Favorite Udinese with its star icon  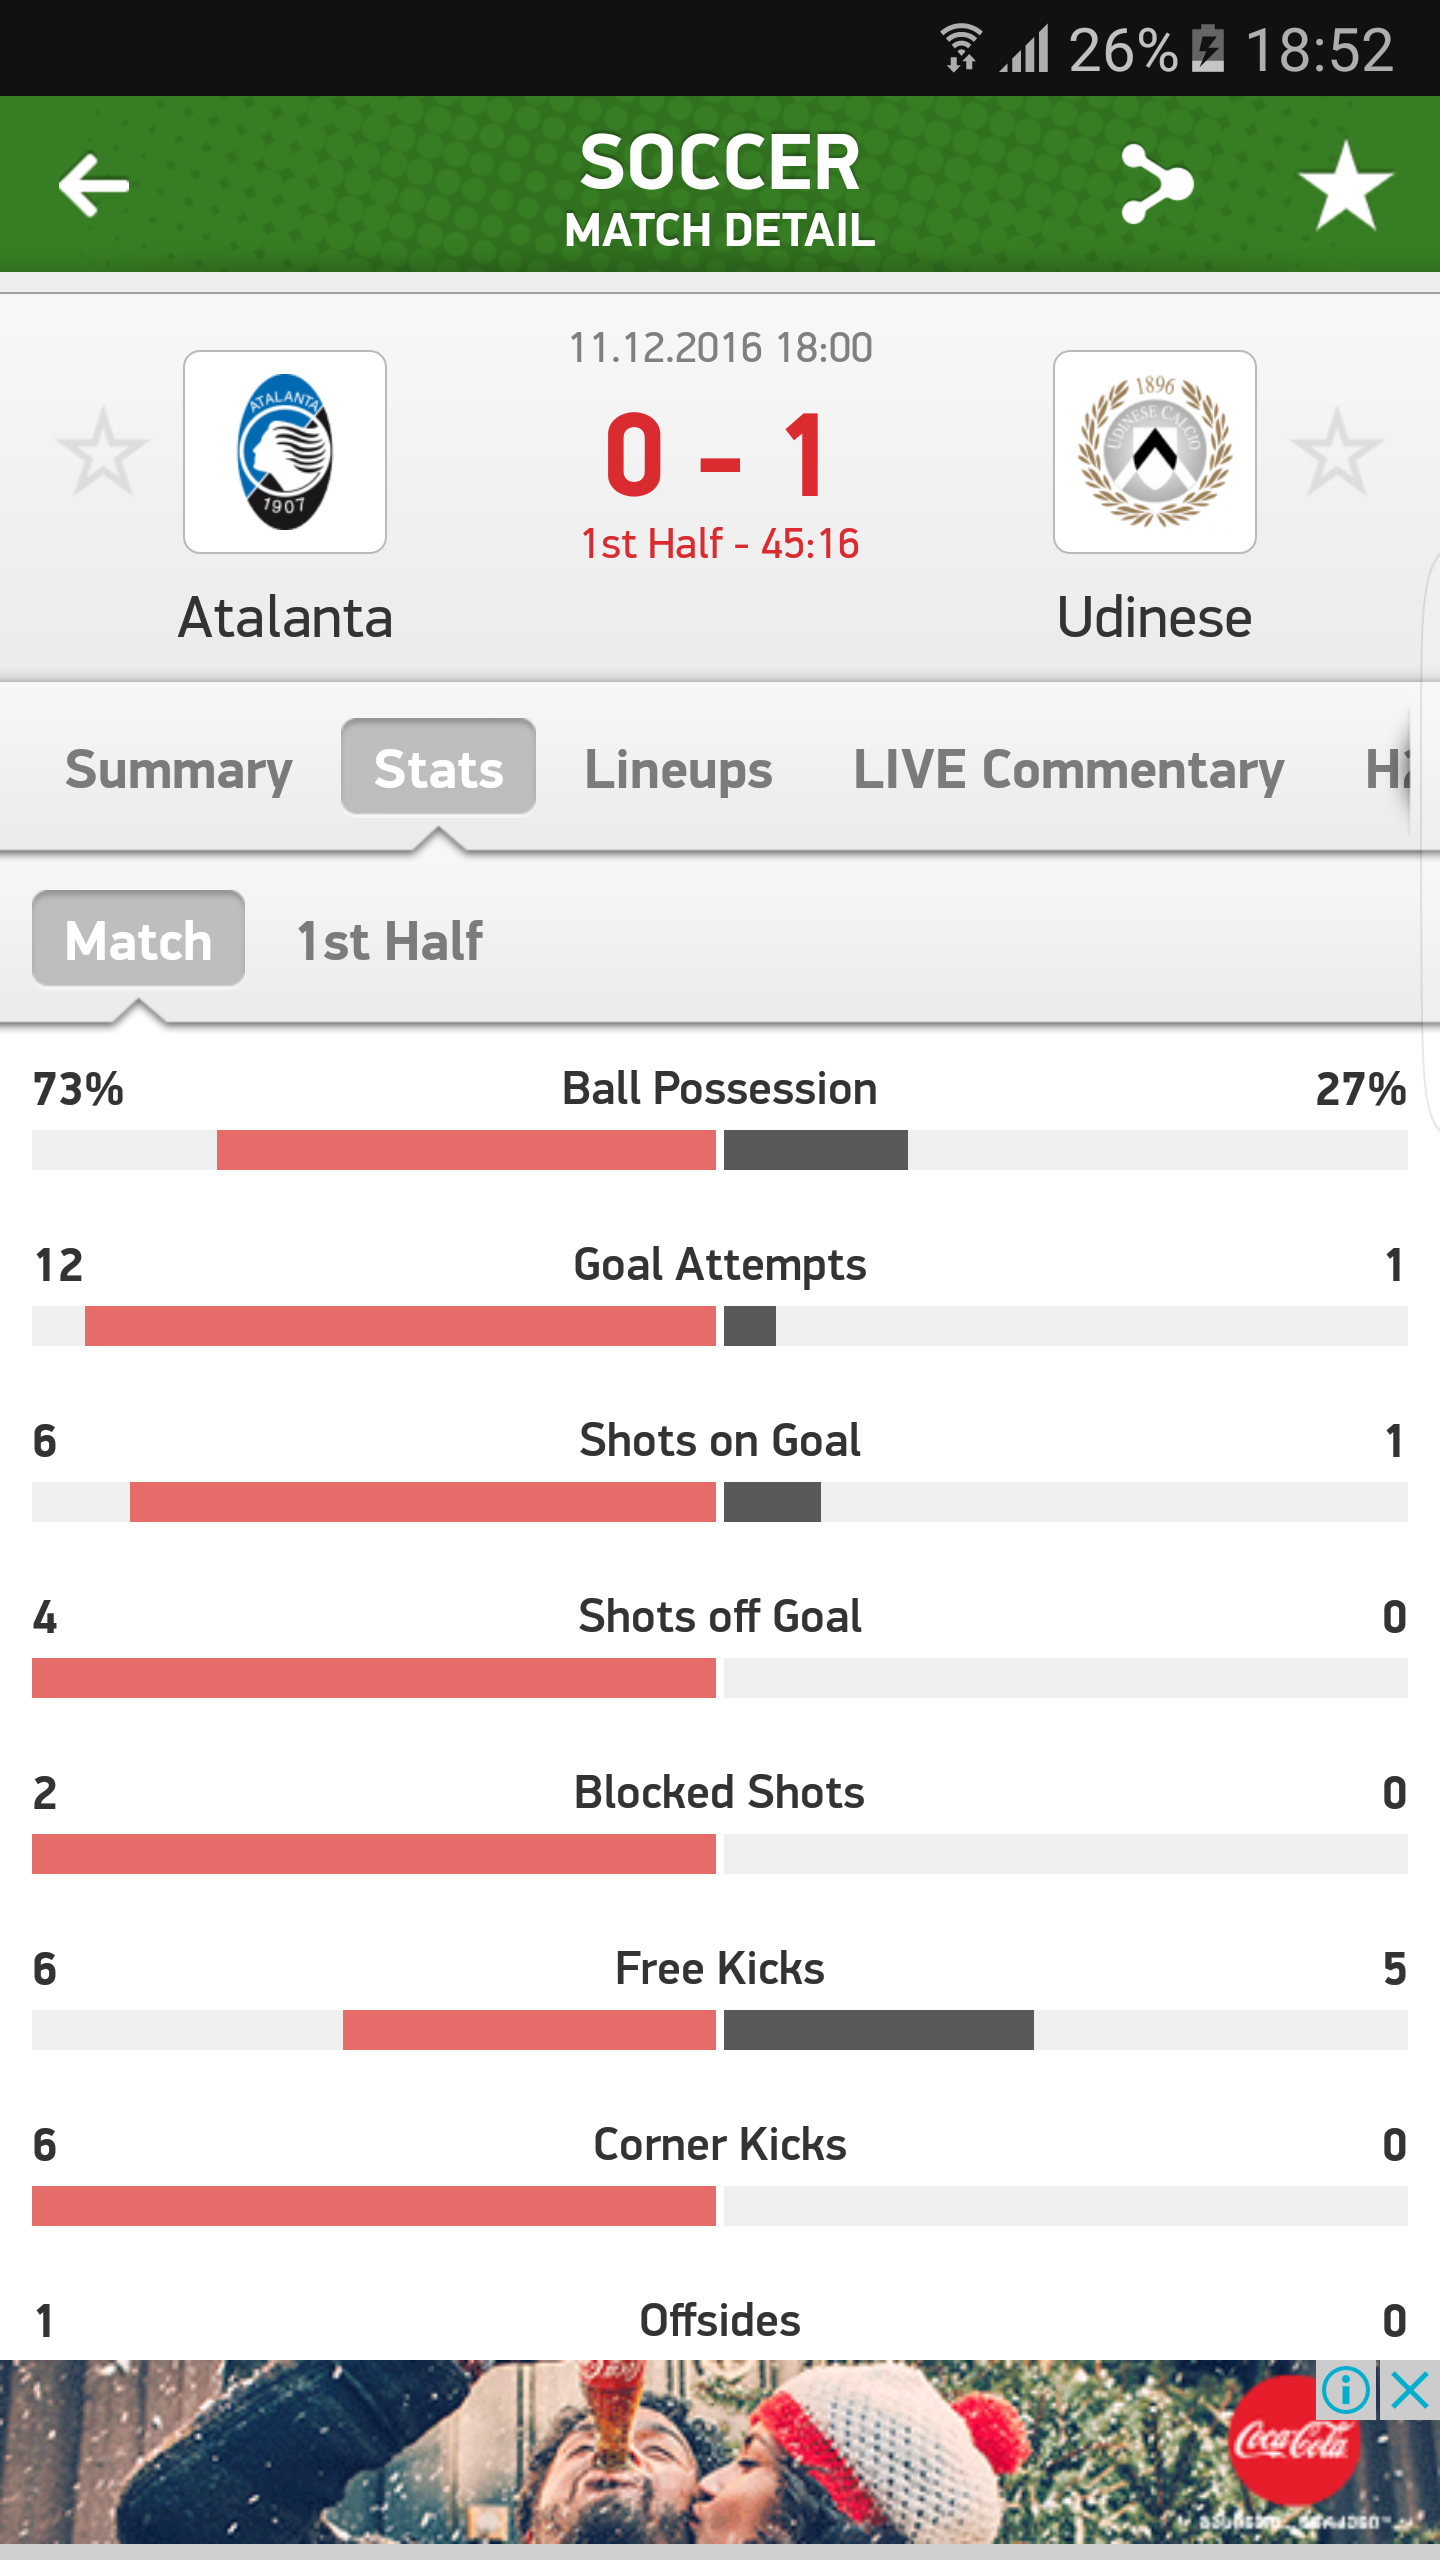[x=1337, y=452]
